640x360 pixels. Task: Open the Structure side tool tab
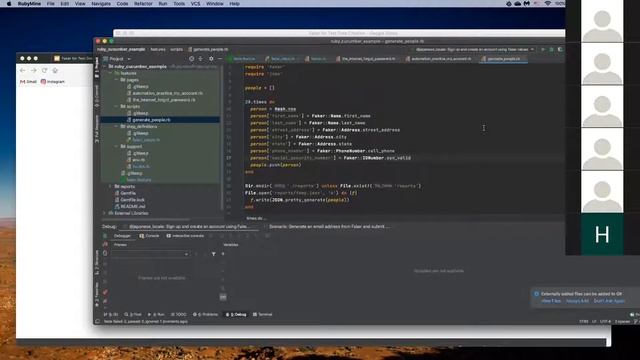(97, 262)
